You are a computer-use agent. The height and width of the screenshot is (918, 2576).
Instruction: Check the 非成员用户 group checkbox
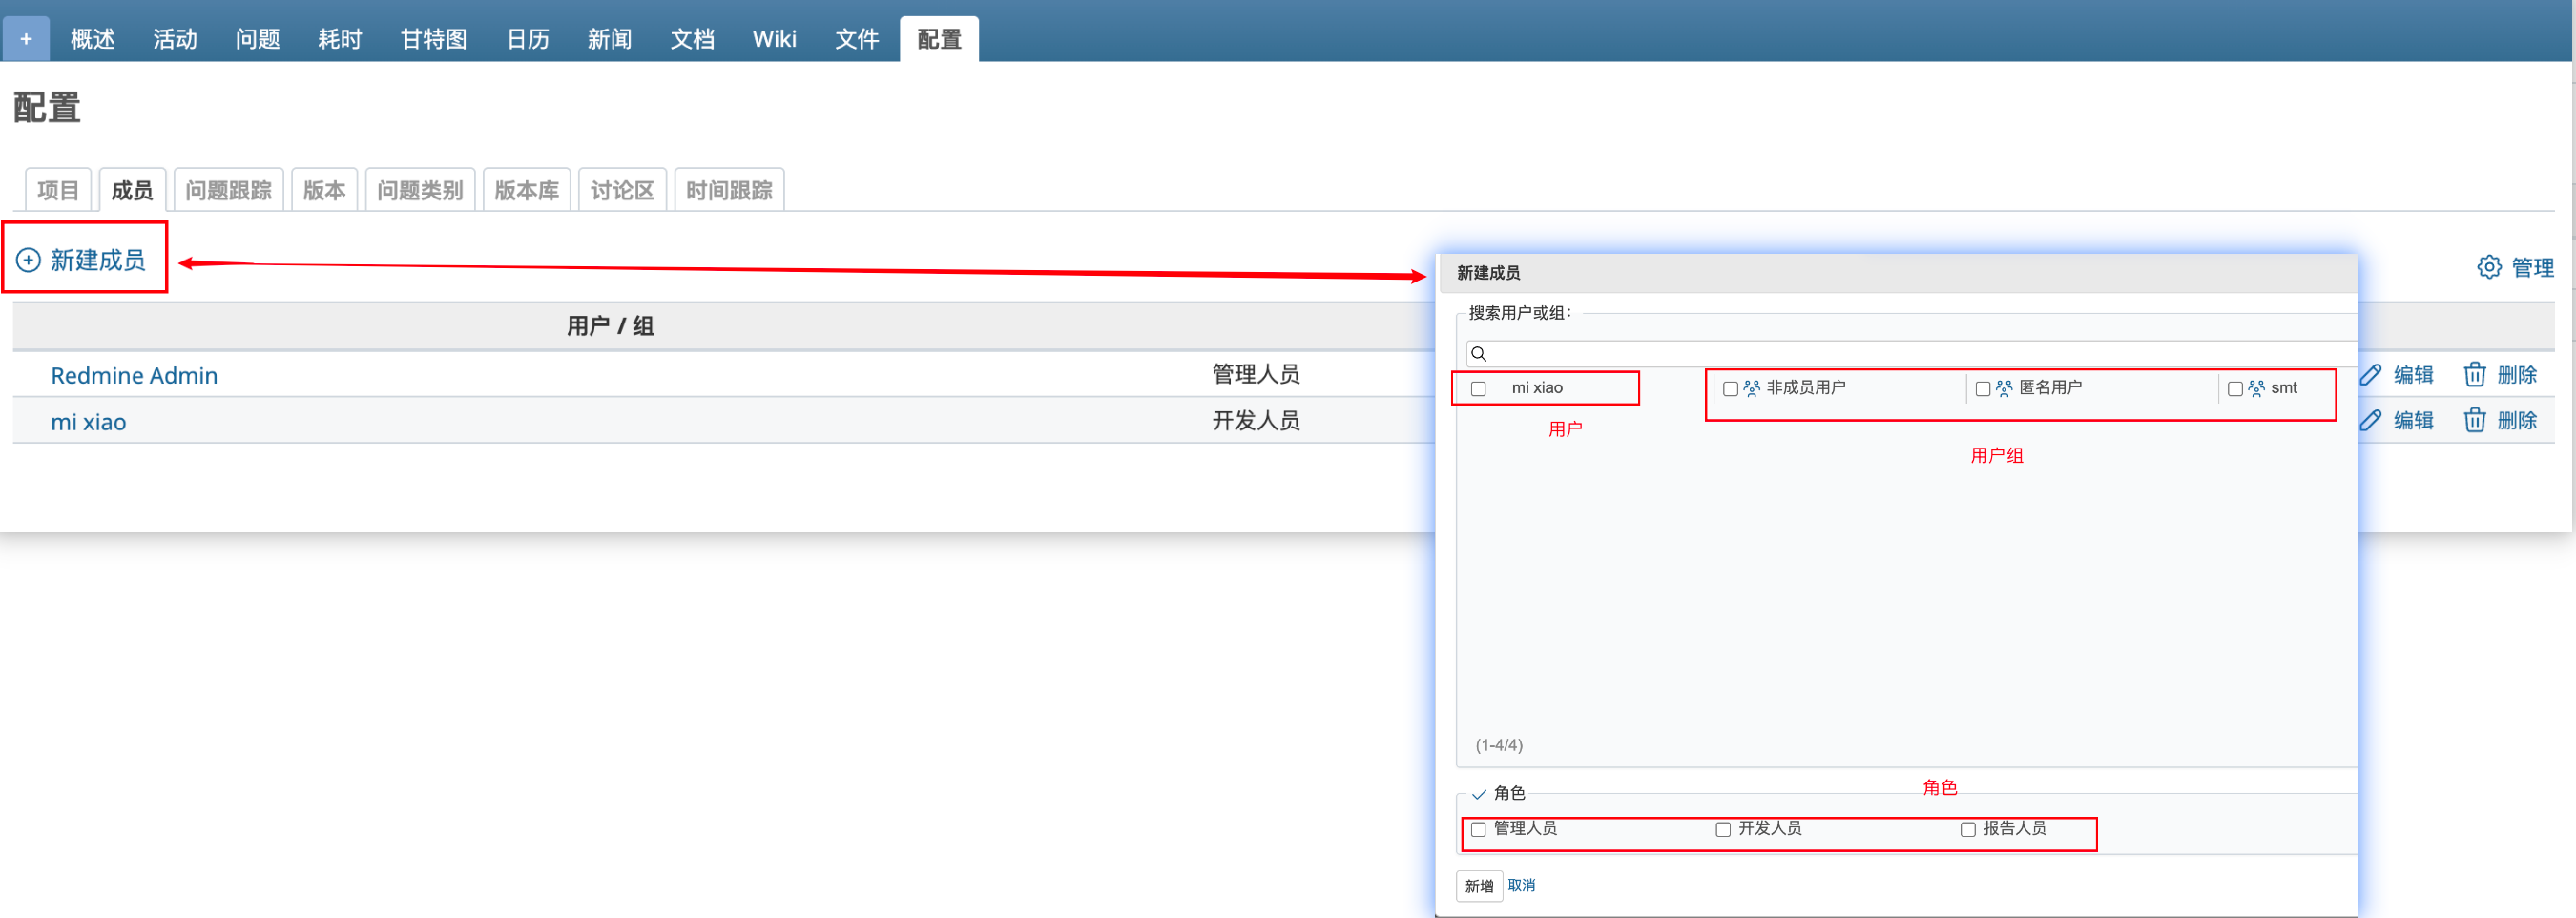(1730, 388)
